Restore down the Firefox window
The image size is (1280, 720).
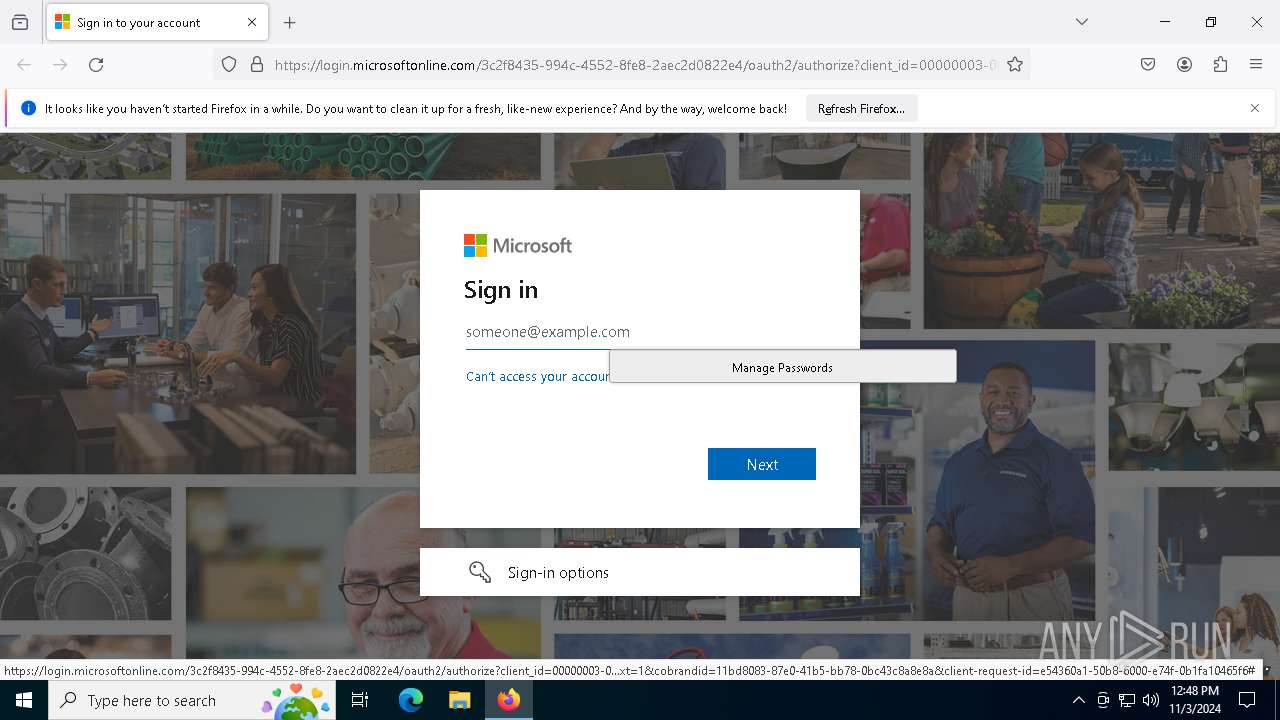[x=1211, y=22]
